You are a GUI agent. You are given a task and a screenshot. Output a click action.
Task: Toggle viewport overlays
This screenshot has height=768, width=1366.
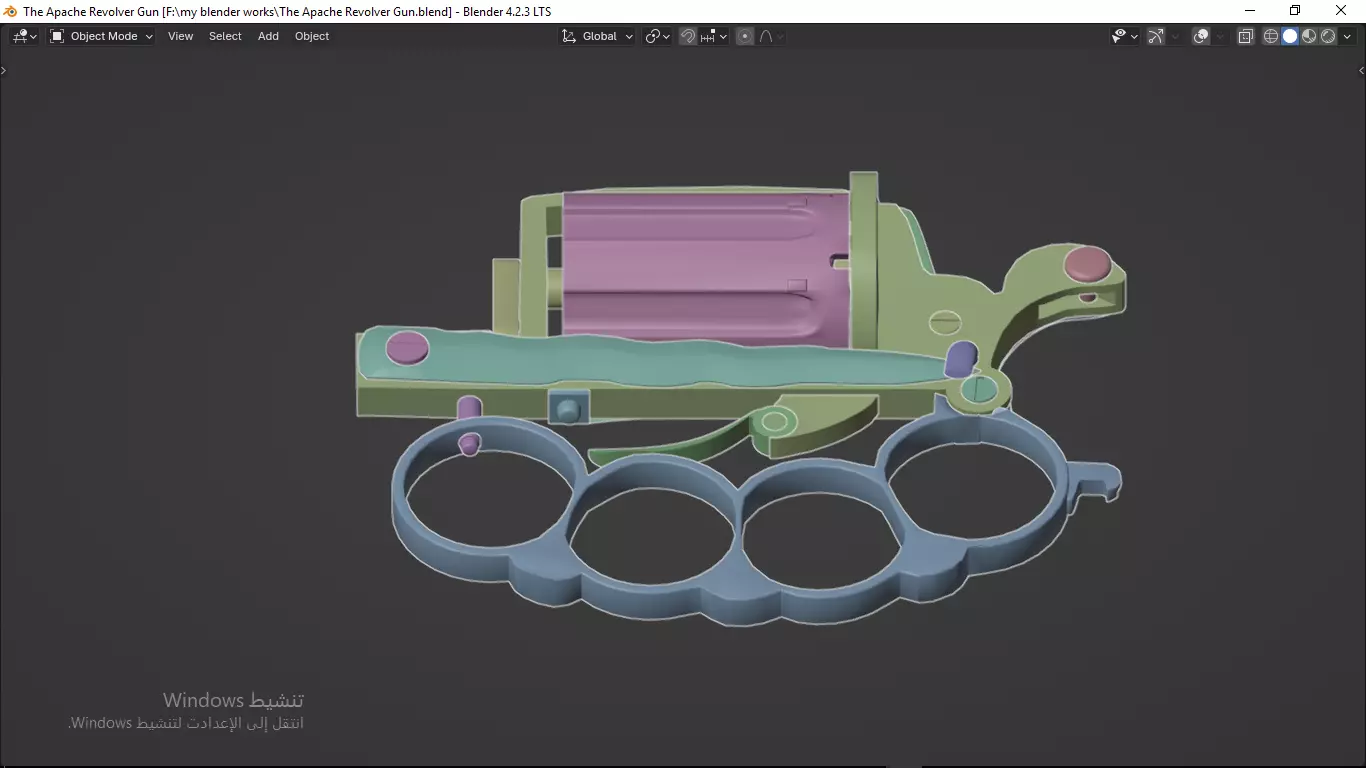(x=1201, y=36)
